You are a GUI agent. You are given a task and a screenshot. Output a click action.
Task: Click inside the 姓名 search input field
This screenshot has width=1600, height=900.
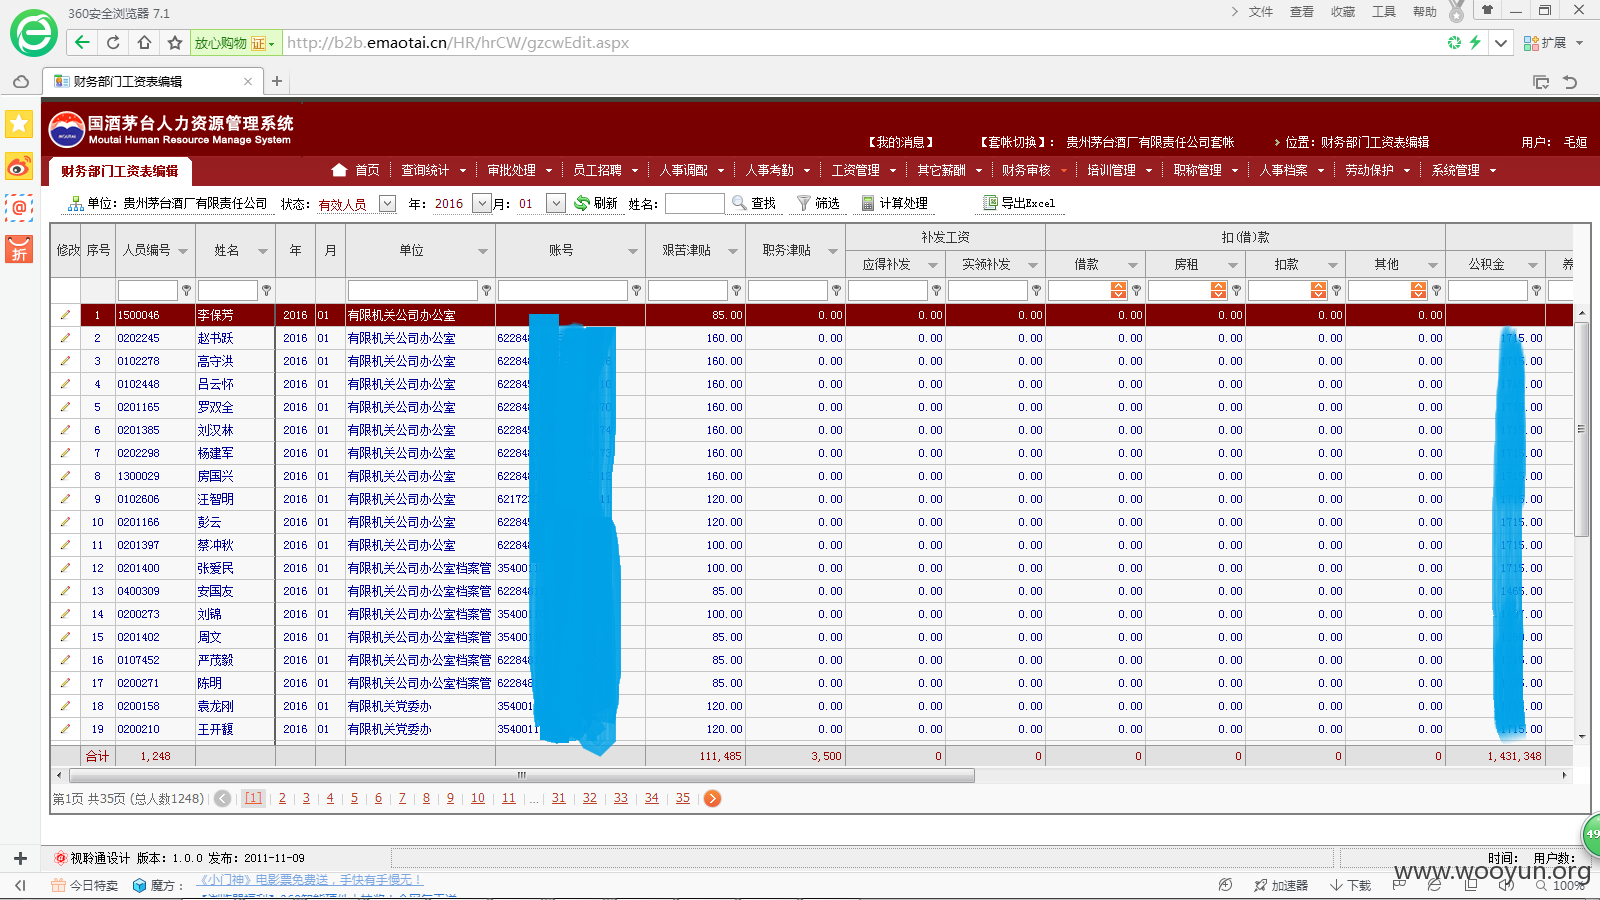(694, 204)
